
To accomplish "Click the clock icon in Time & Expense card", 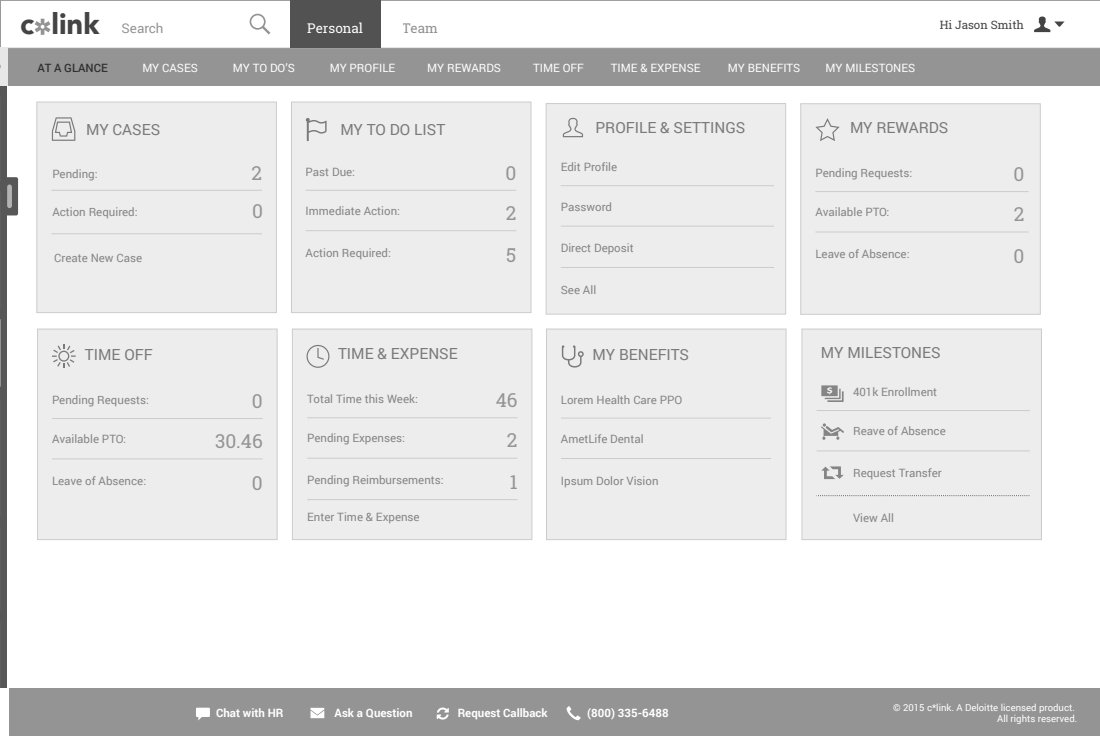I will 317,355.
